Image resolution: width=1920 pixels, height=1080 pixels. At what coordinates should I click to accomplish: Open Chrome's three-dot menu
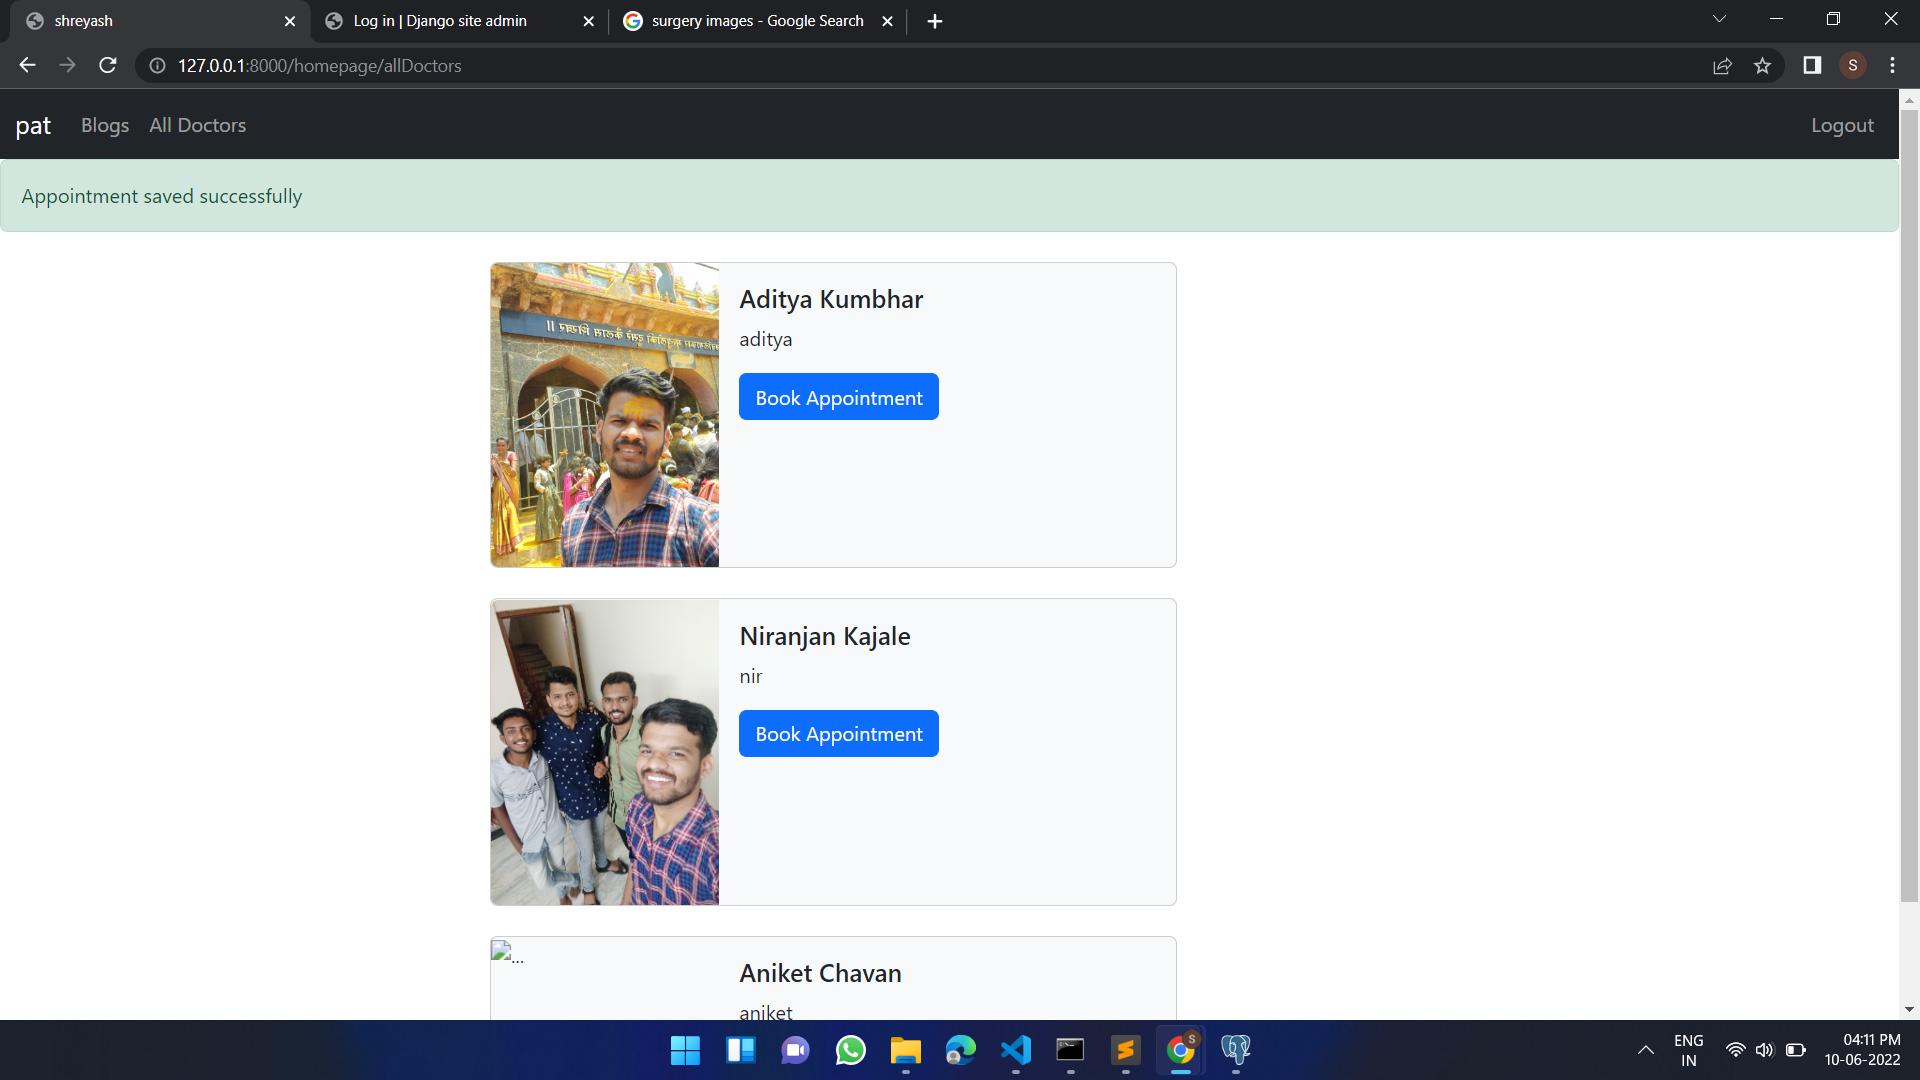(1892, 65)
